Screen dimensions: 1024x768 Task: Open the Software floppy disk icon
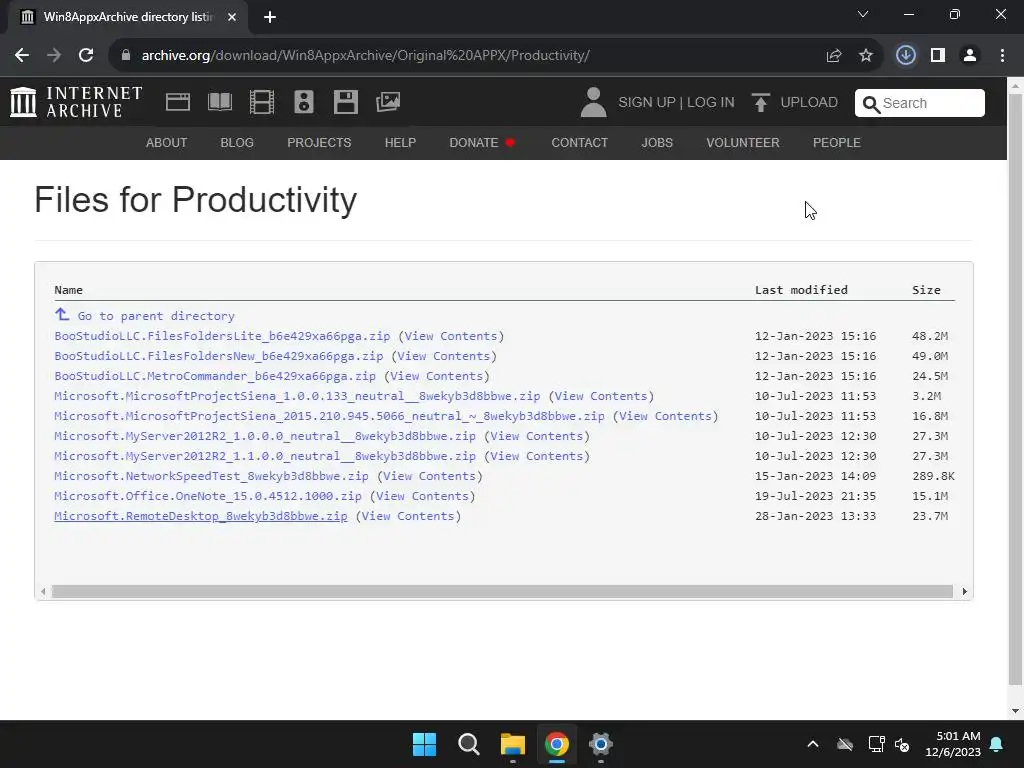[345, 102]
